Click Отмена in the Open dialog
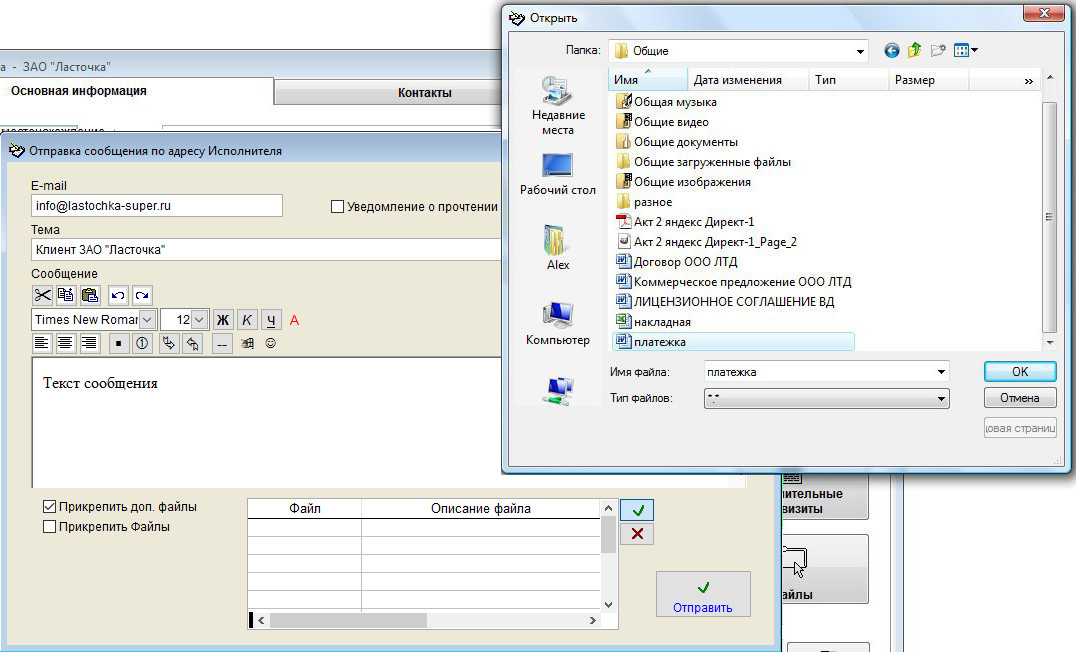 [1020, 398]
